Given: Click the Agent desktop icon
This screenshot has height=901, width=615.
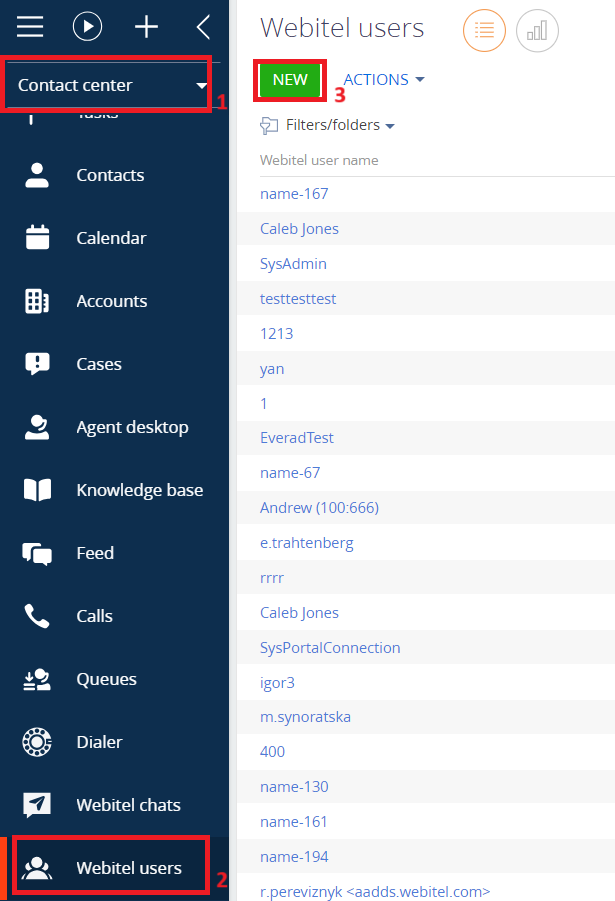Looking at the screenshot, I should click(37, 427).
